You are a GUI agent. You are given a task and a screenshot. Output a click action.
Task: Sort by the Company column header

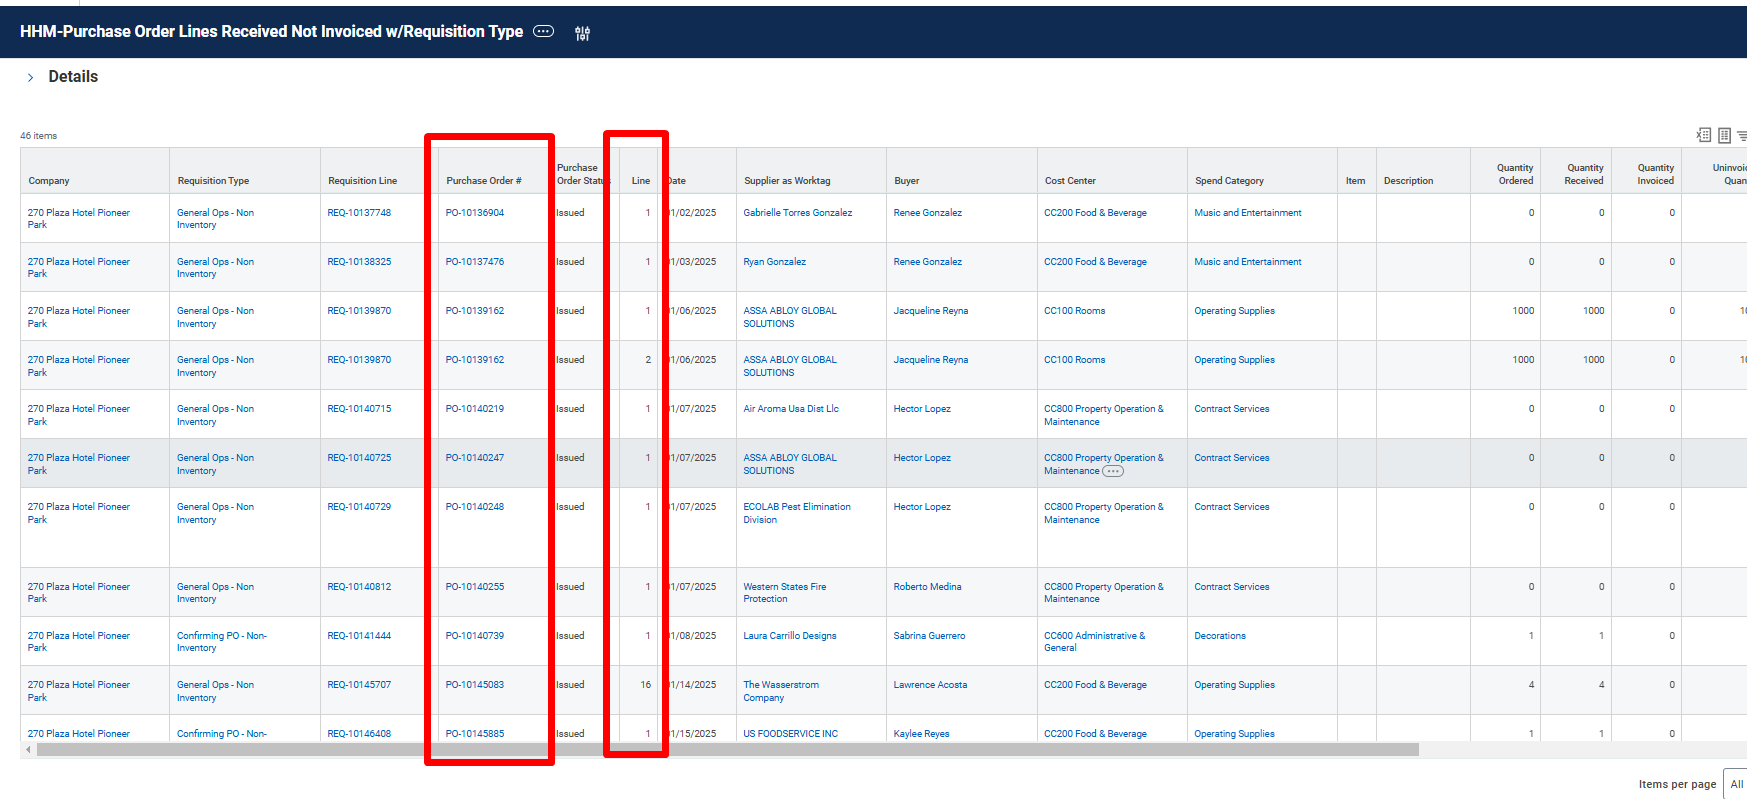[x=49, y=181]
